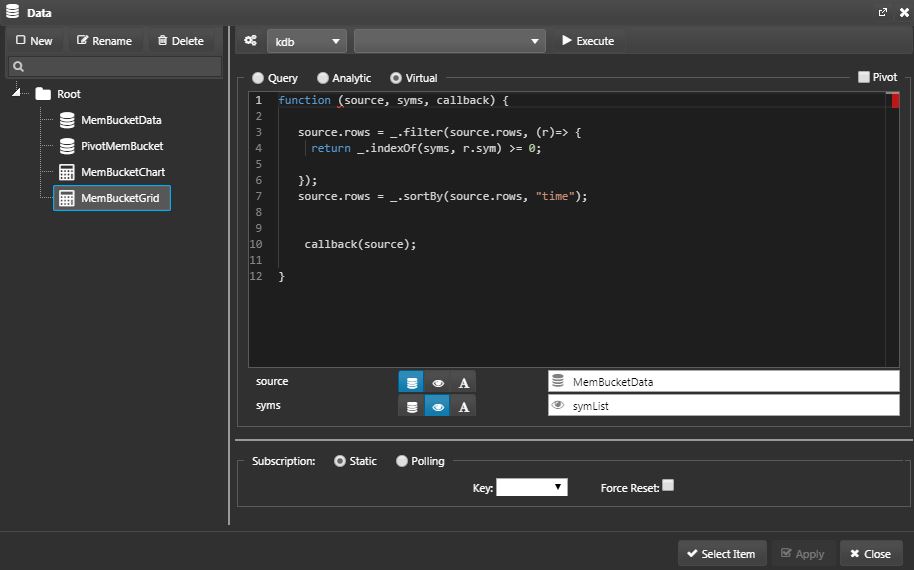Click the red error marker in editor scrollbar
Screen dimensions: 914x570
point(896,100)
